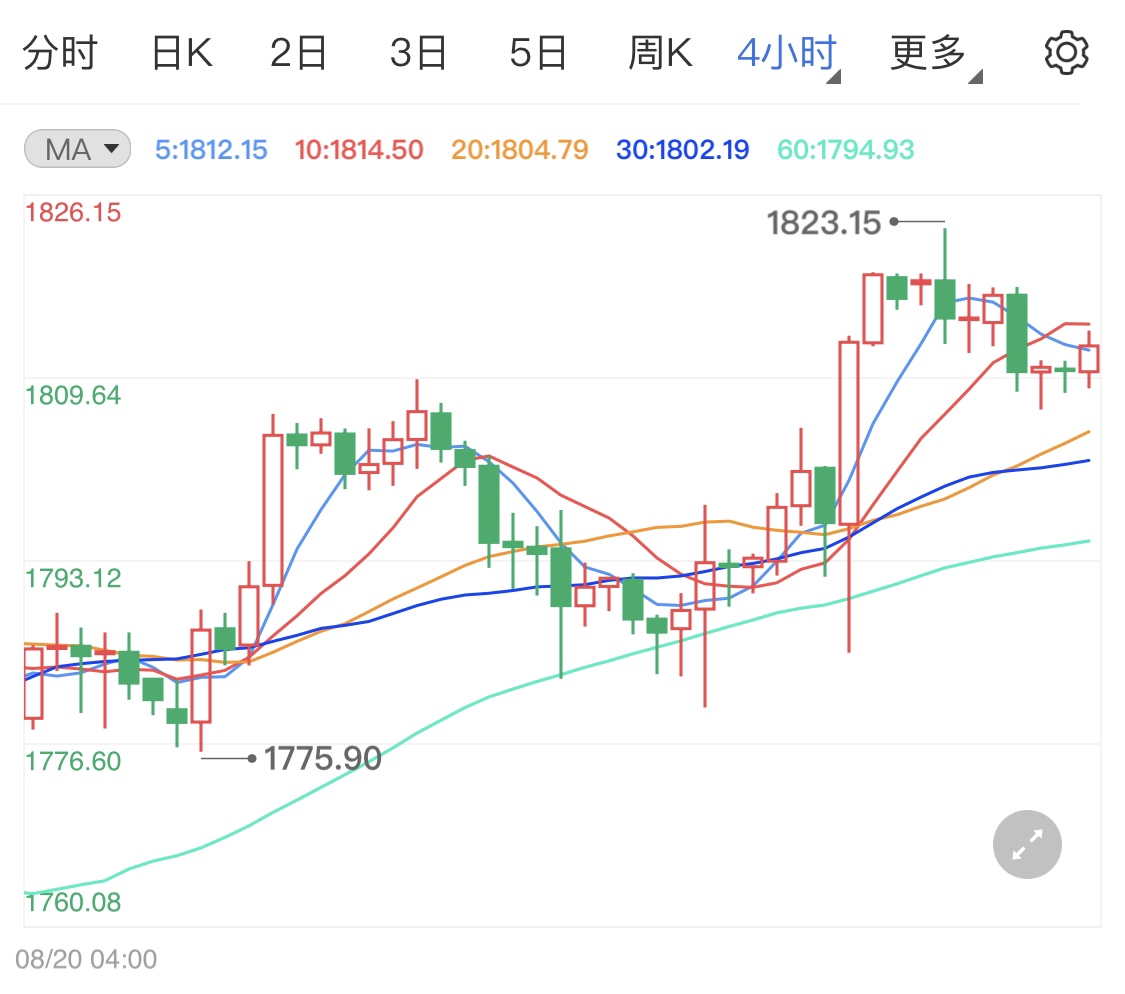Click the y-axis label 1809.64

[73, 395]
